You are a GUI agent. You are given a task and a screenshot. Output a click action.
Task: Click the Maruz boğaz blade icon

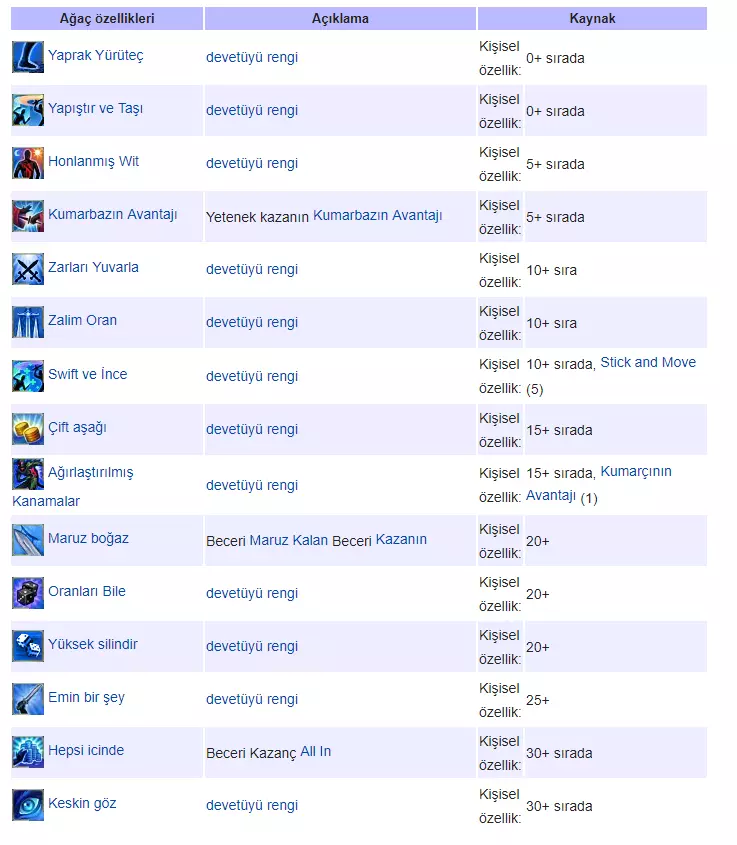click(28, 540)
